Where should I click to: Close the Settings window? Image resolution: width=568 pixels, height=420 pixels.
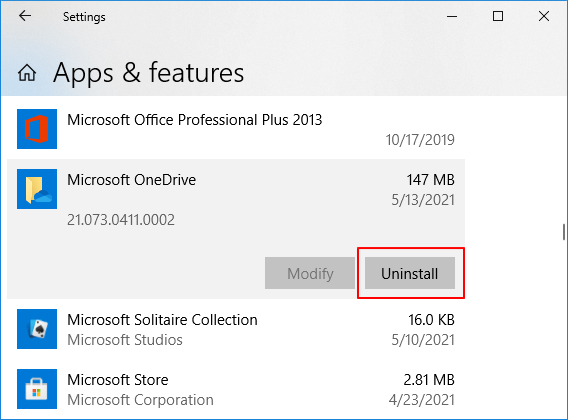pyautogui.click(x=544, y=16)
